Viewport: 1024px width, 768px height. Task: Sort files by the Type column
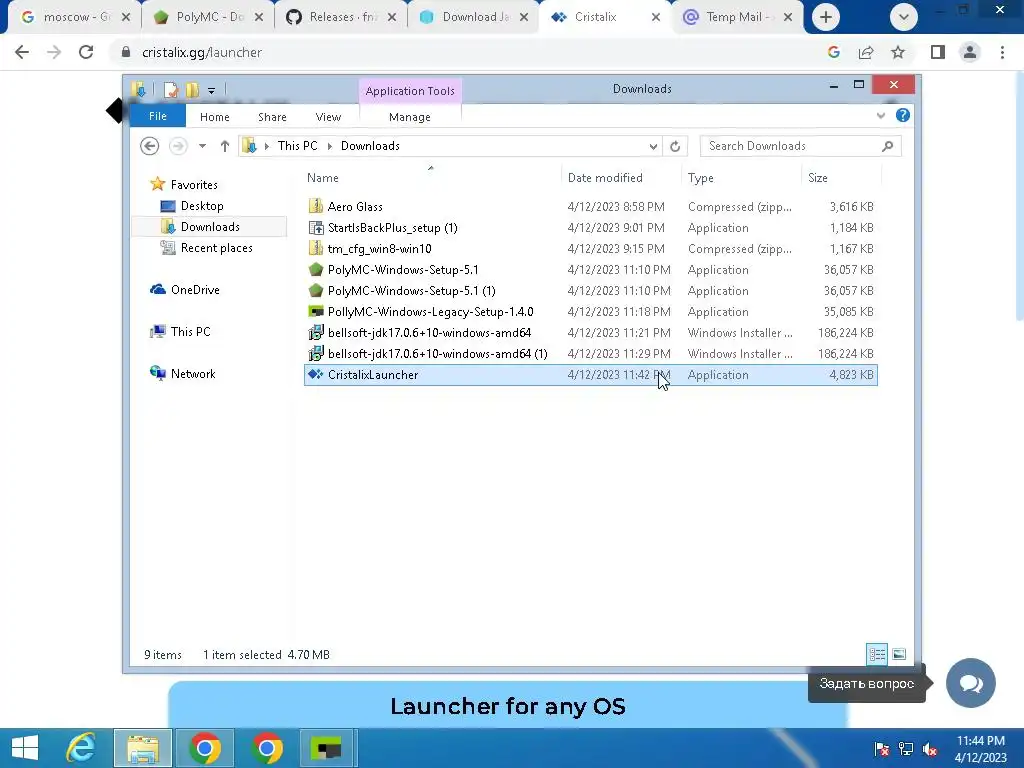(x=700, y=178)
